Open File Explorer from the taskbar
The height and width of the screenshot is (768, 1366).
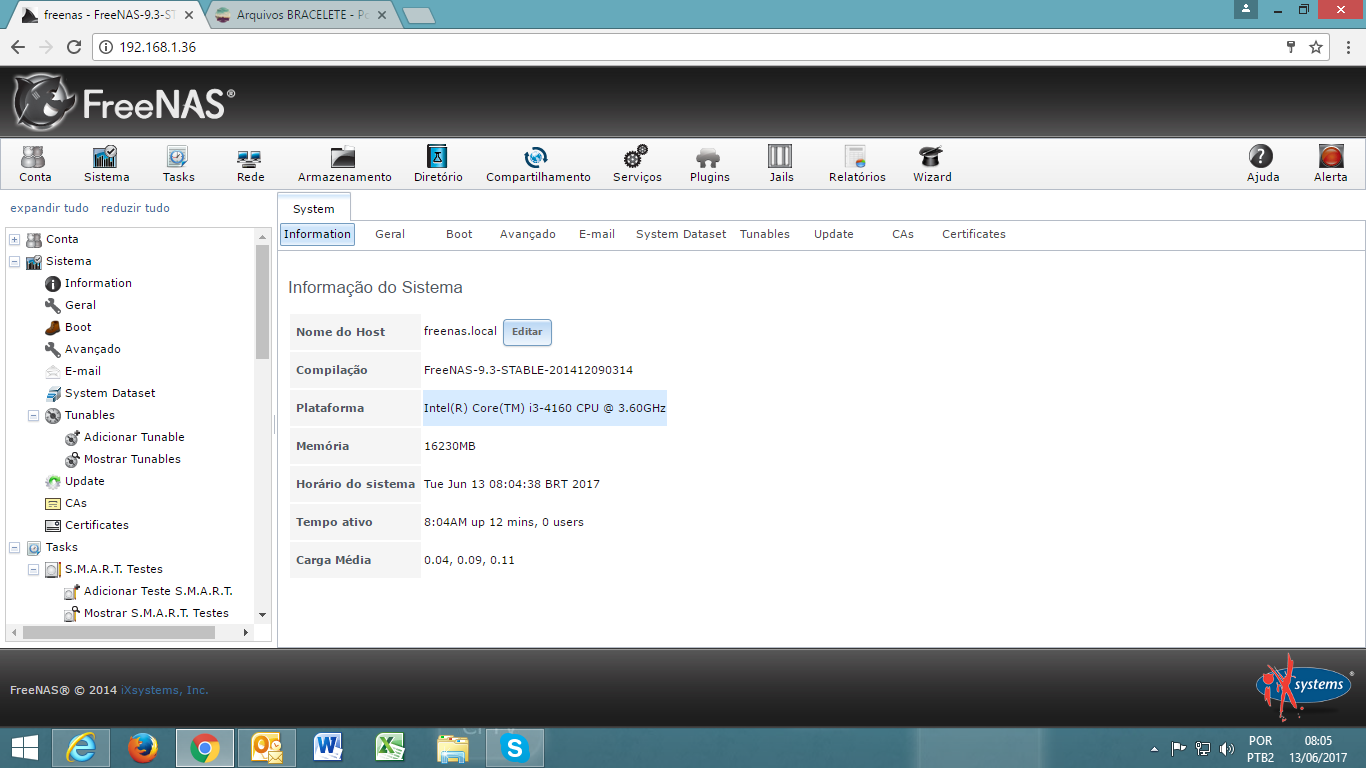[x=452, y=747]
